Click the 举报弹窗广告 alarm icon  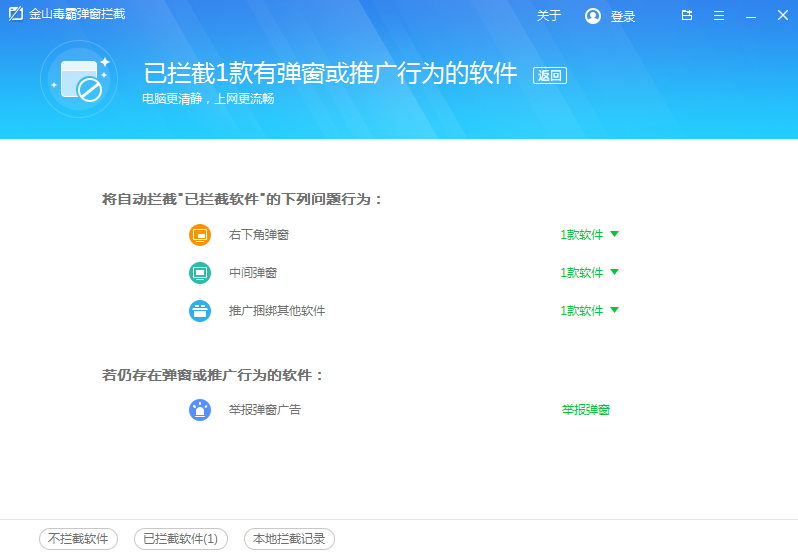point(200,410)
